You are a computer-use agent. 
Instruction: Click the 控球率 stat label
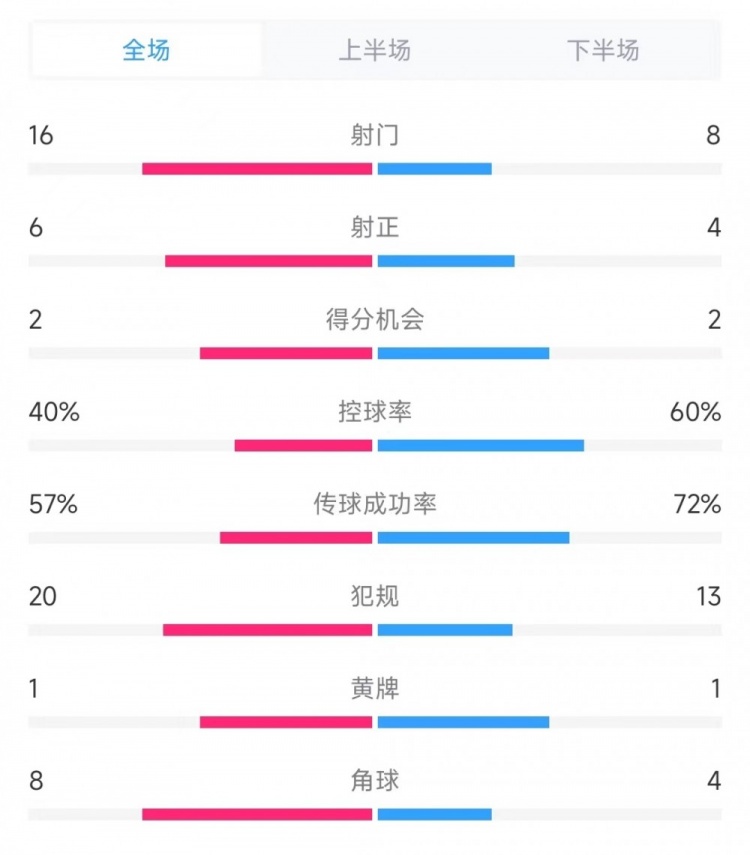pyautogui.click(x=375, y=412)
